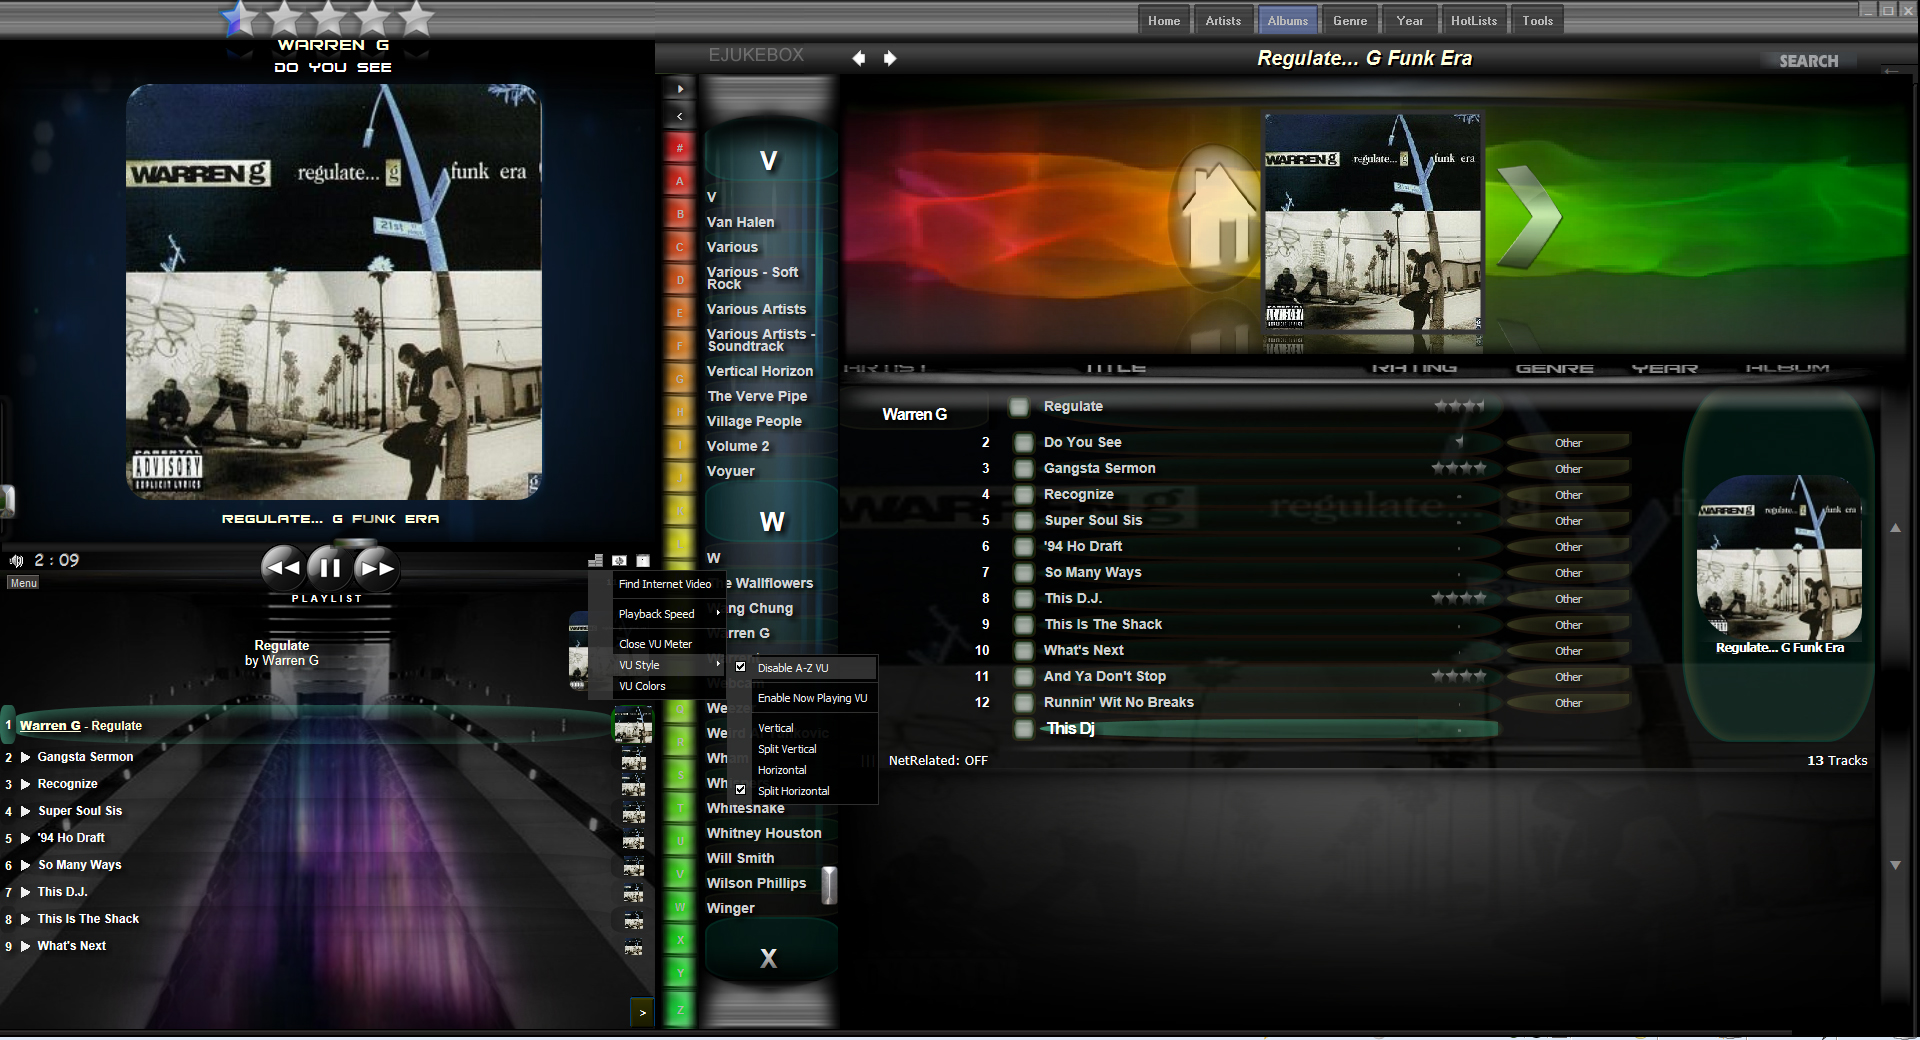Viewport: 1920px width, 1040px height.
Task: Jump to letter Z in alphabet strip
Action: tap(680, 1010)
